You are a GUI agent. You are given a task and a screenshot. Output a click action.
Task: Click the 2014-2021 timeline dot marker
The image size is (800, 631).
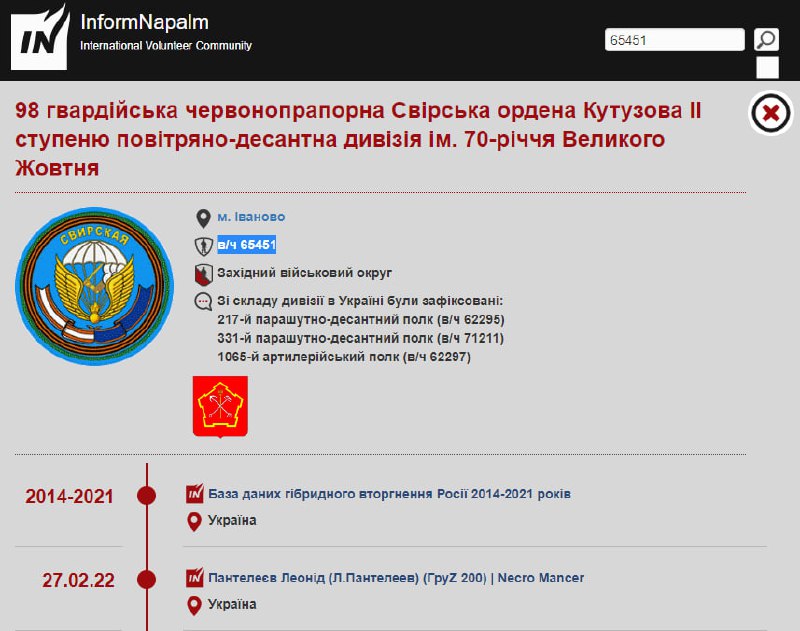click(147, 496)
